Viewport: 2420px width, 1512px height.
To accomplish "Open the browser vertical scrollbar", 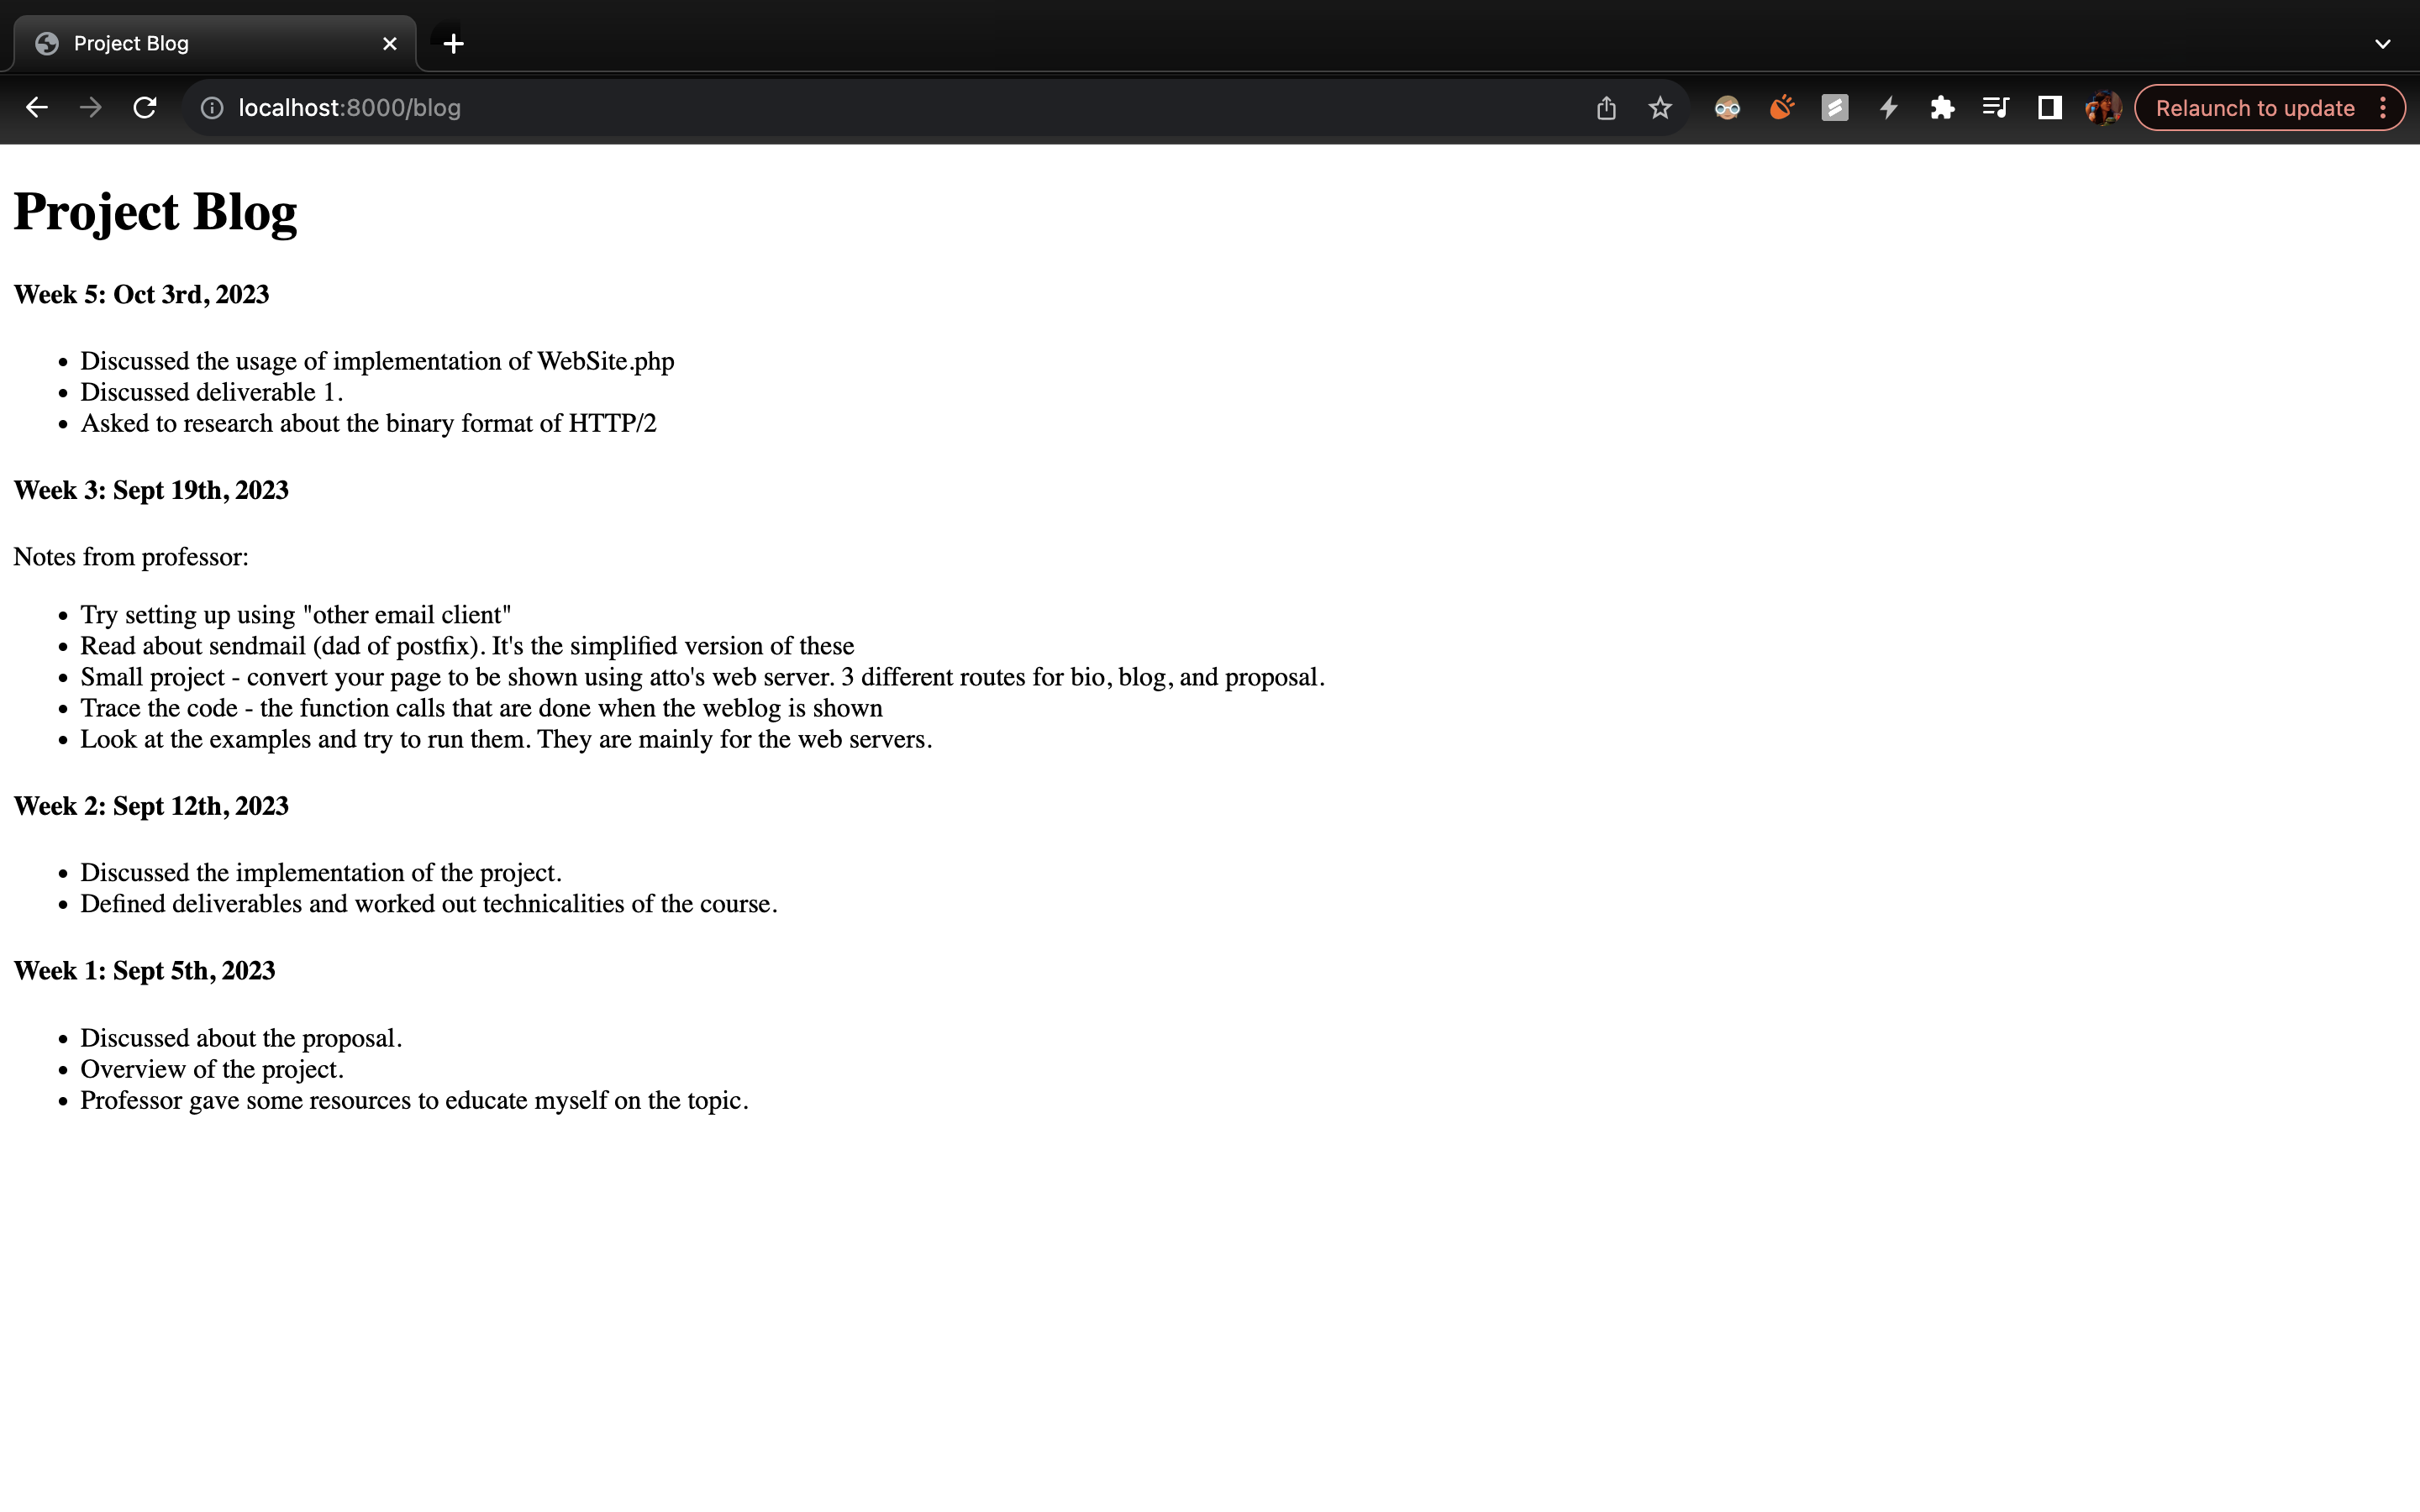I will click(x=2412, y=827).
